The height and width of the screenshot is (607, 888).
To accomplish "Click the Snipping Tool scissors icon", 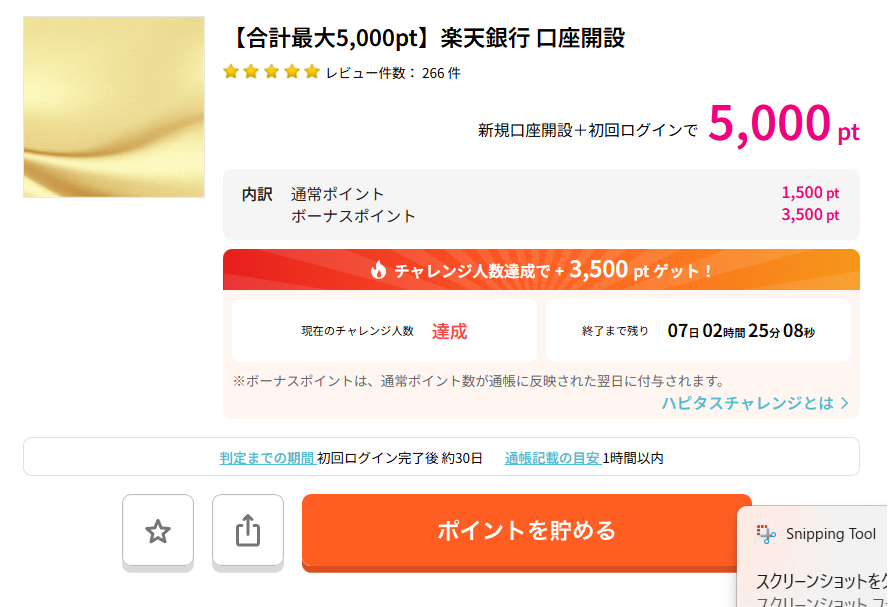I will 767,534.
